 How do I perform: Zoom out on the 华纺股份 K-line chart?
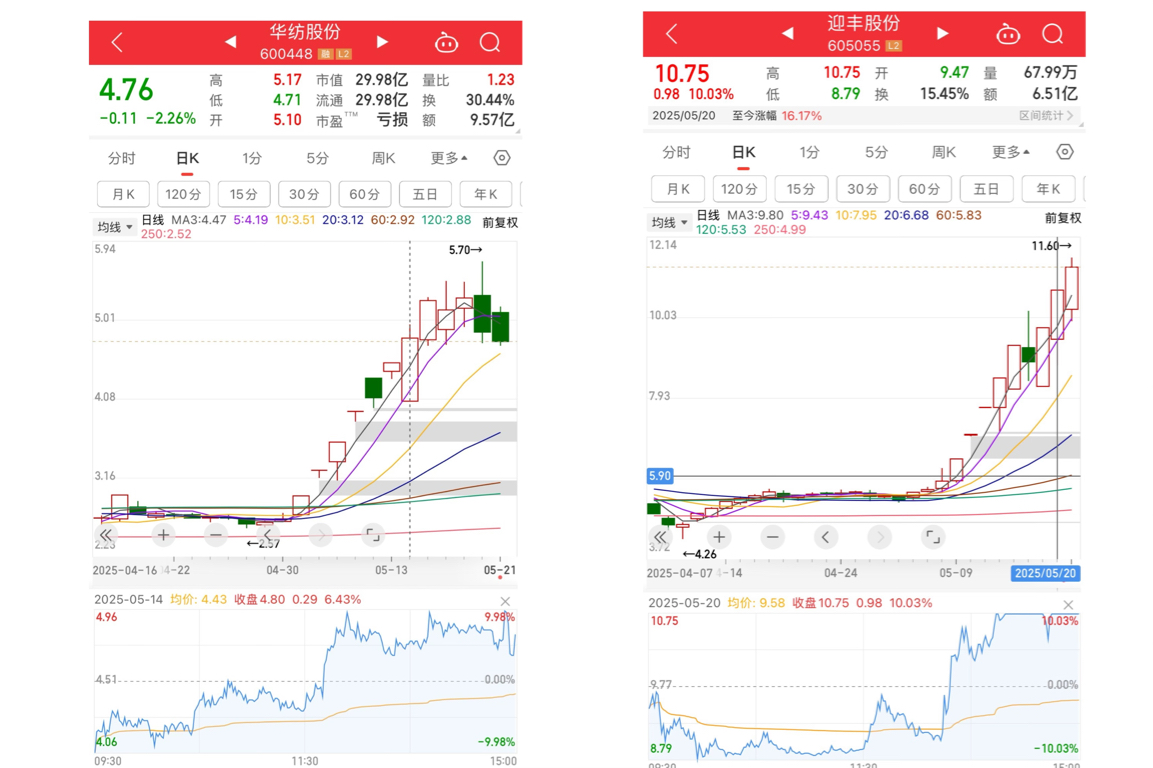(x=215, y=535)
